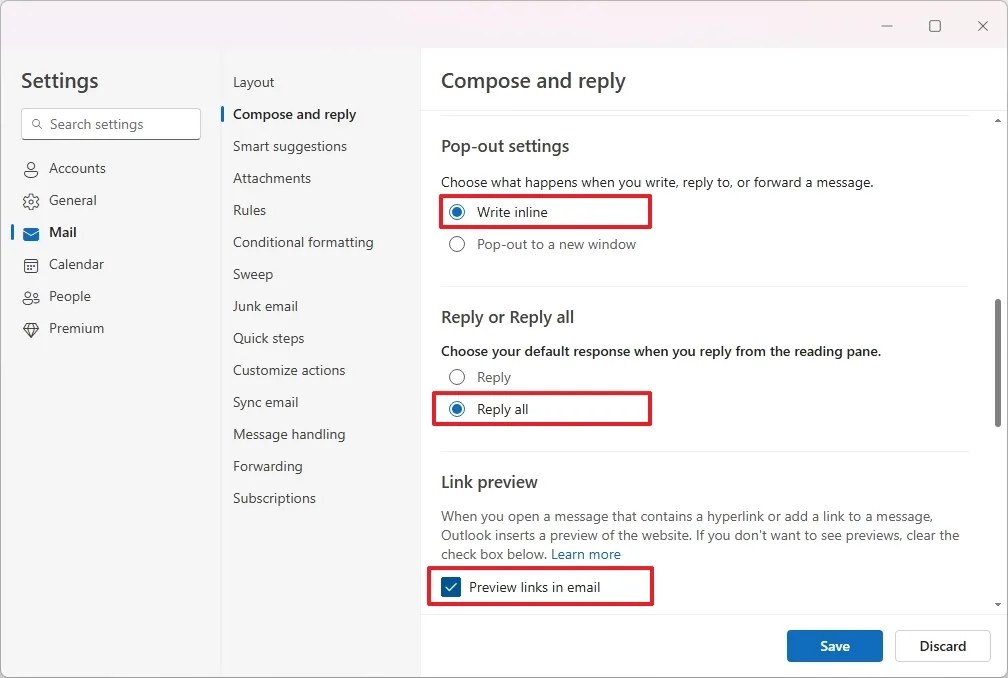This screenshot has width=1008, height=678.
Task: Click the Mail envelope icon in sidebar
Action: [x=31, y=232]
